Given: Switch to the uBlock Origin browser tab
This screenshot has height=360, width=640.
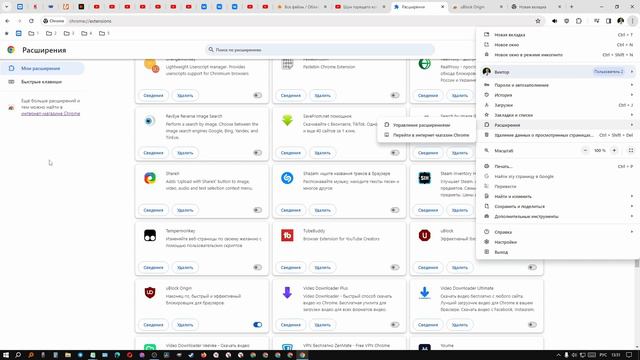Looking at the screenshot, I should [x=477, y=7].
